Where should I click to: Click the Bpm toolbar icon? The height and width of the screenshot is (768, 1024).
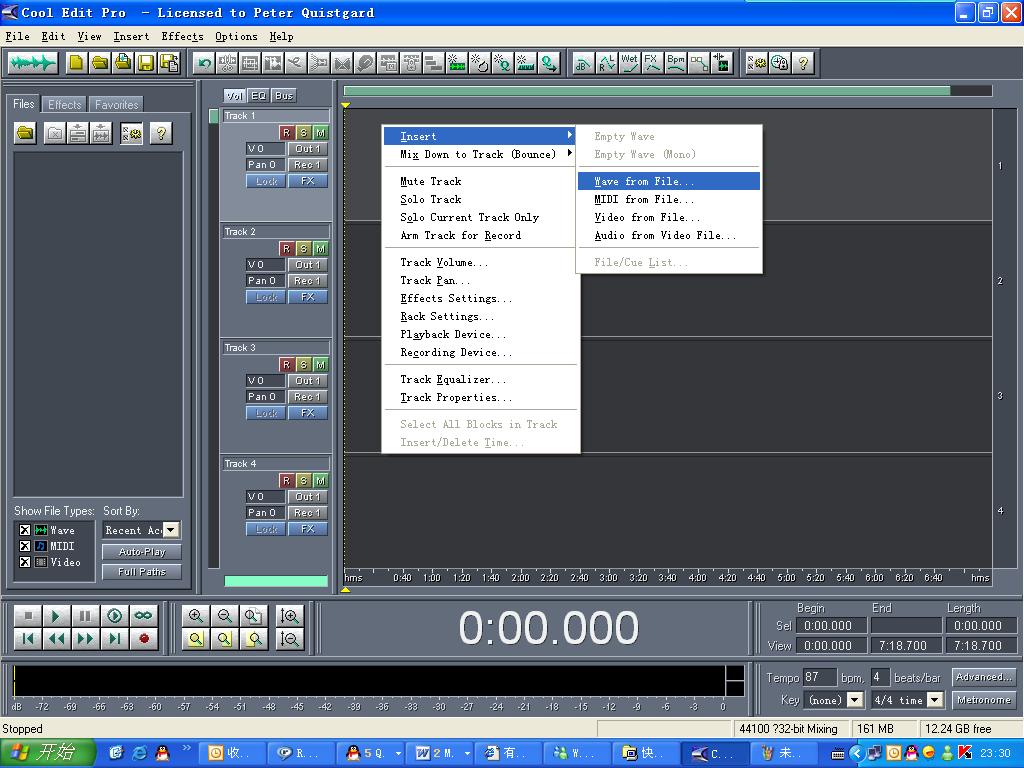click(676, 63)
